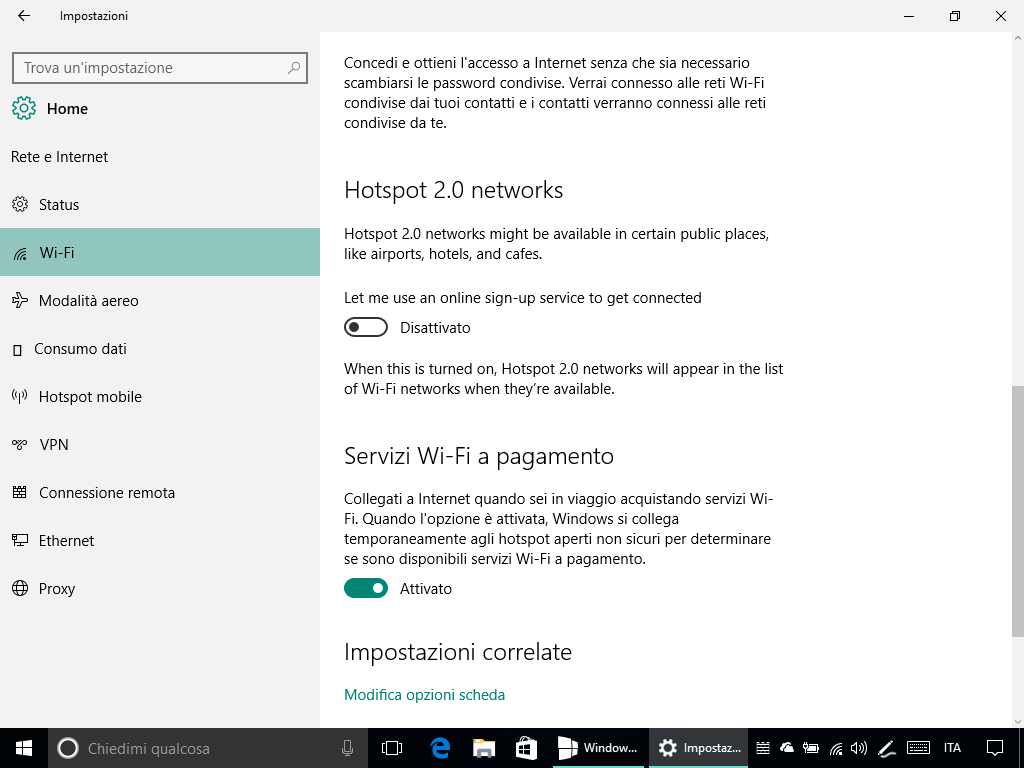1024x768 pixels.
Task: Open Hotspot mobile settings
Action: (160, 396)
